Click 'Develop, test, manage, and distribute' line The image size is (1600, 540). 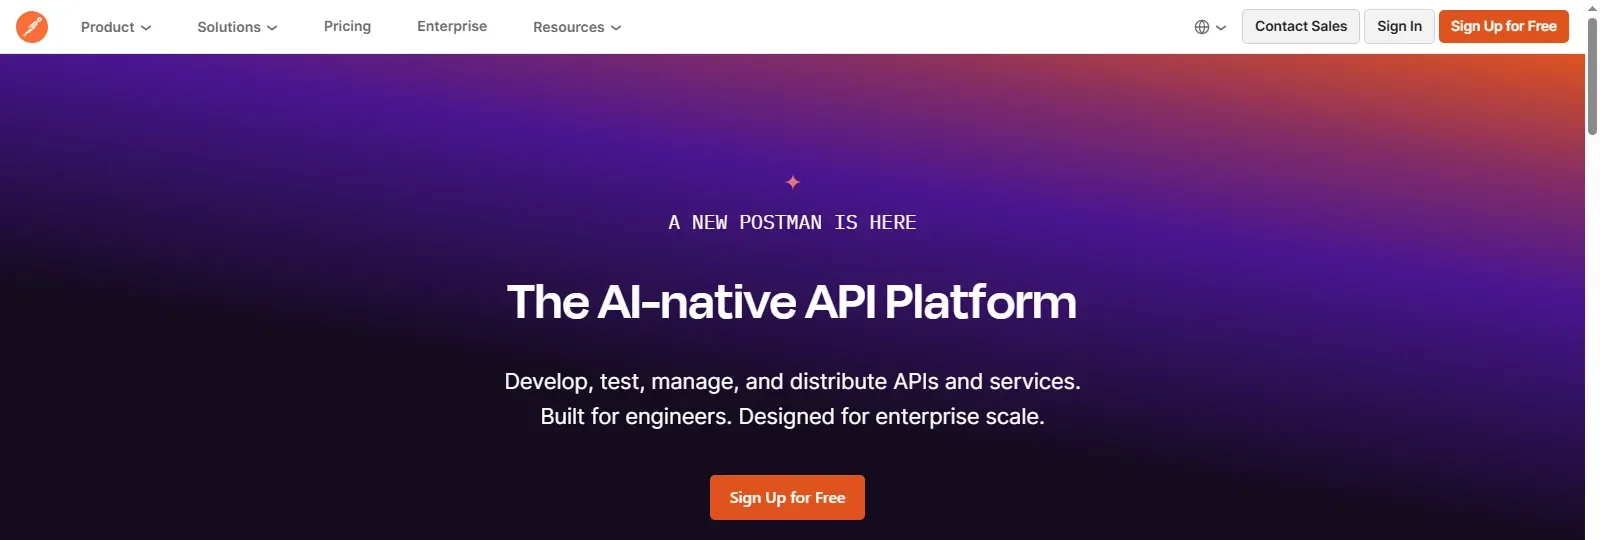pyautogui.click(x=792, y=381)
